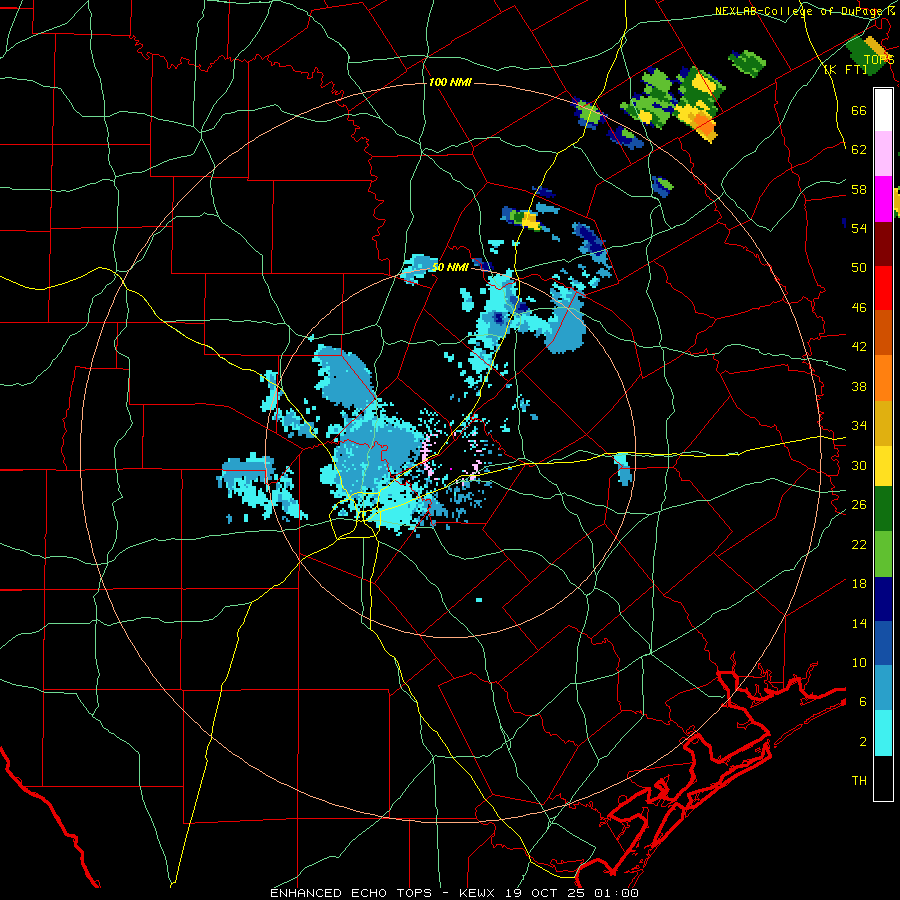
Task: Click the light green legend swatch
Action: pyautogui.click(x=883, y=554)
